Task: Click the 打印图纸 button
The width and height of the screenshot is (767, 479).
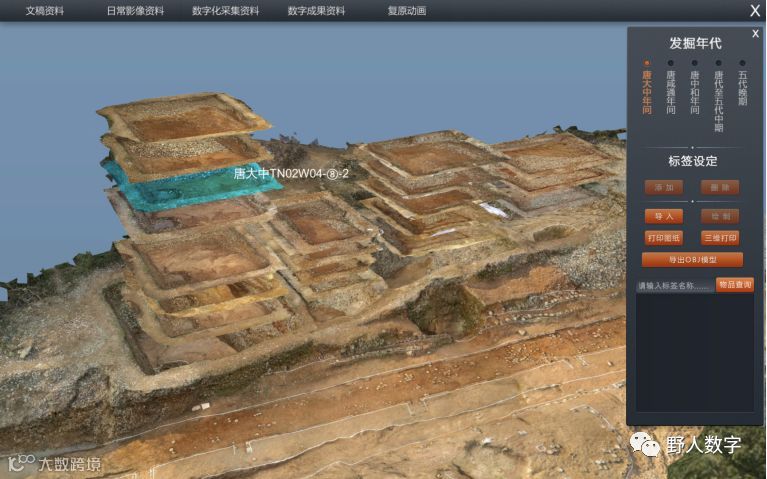Action: coord(664,238)
